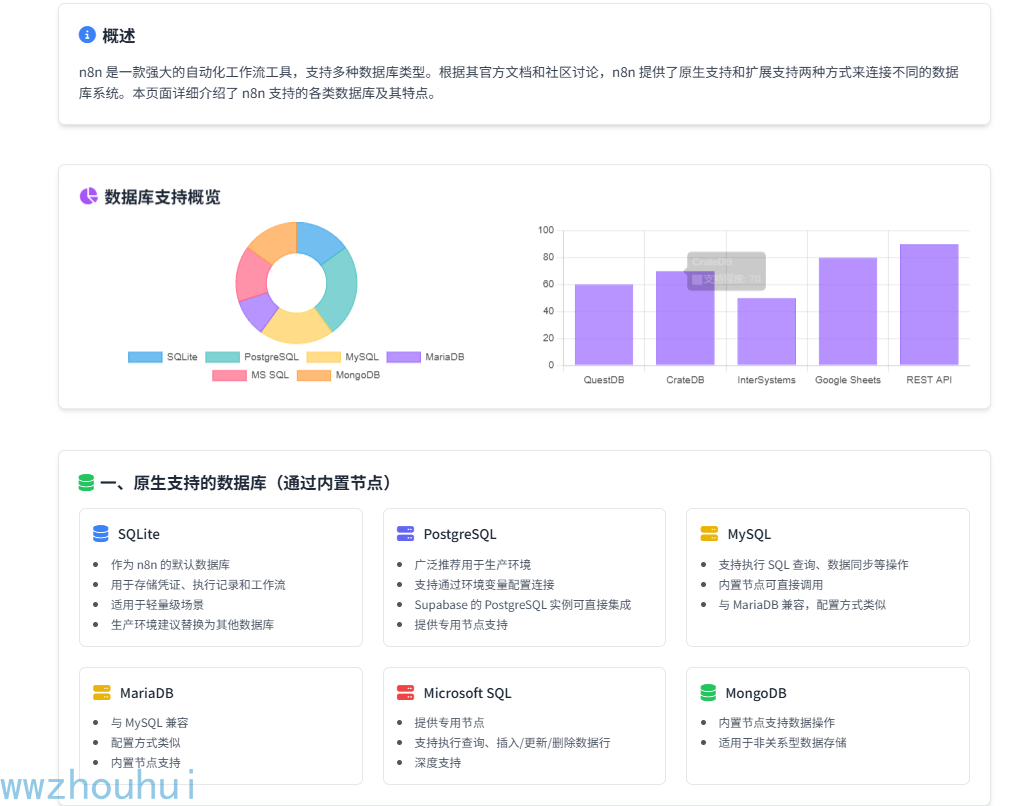Click the purple PostgreSQL server icon
Image resolution: width=1020 pixels, height=806 pixels.
click(x=405, y=533)
